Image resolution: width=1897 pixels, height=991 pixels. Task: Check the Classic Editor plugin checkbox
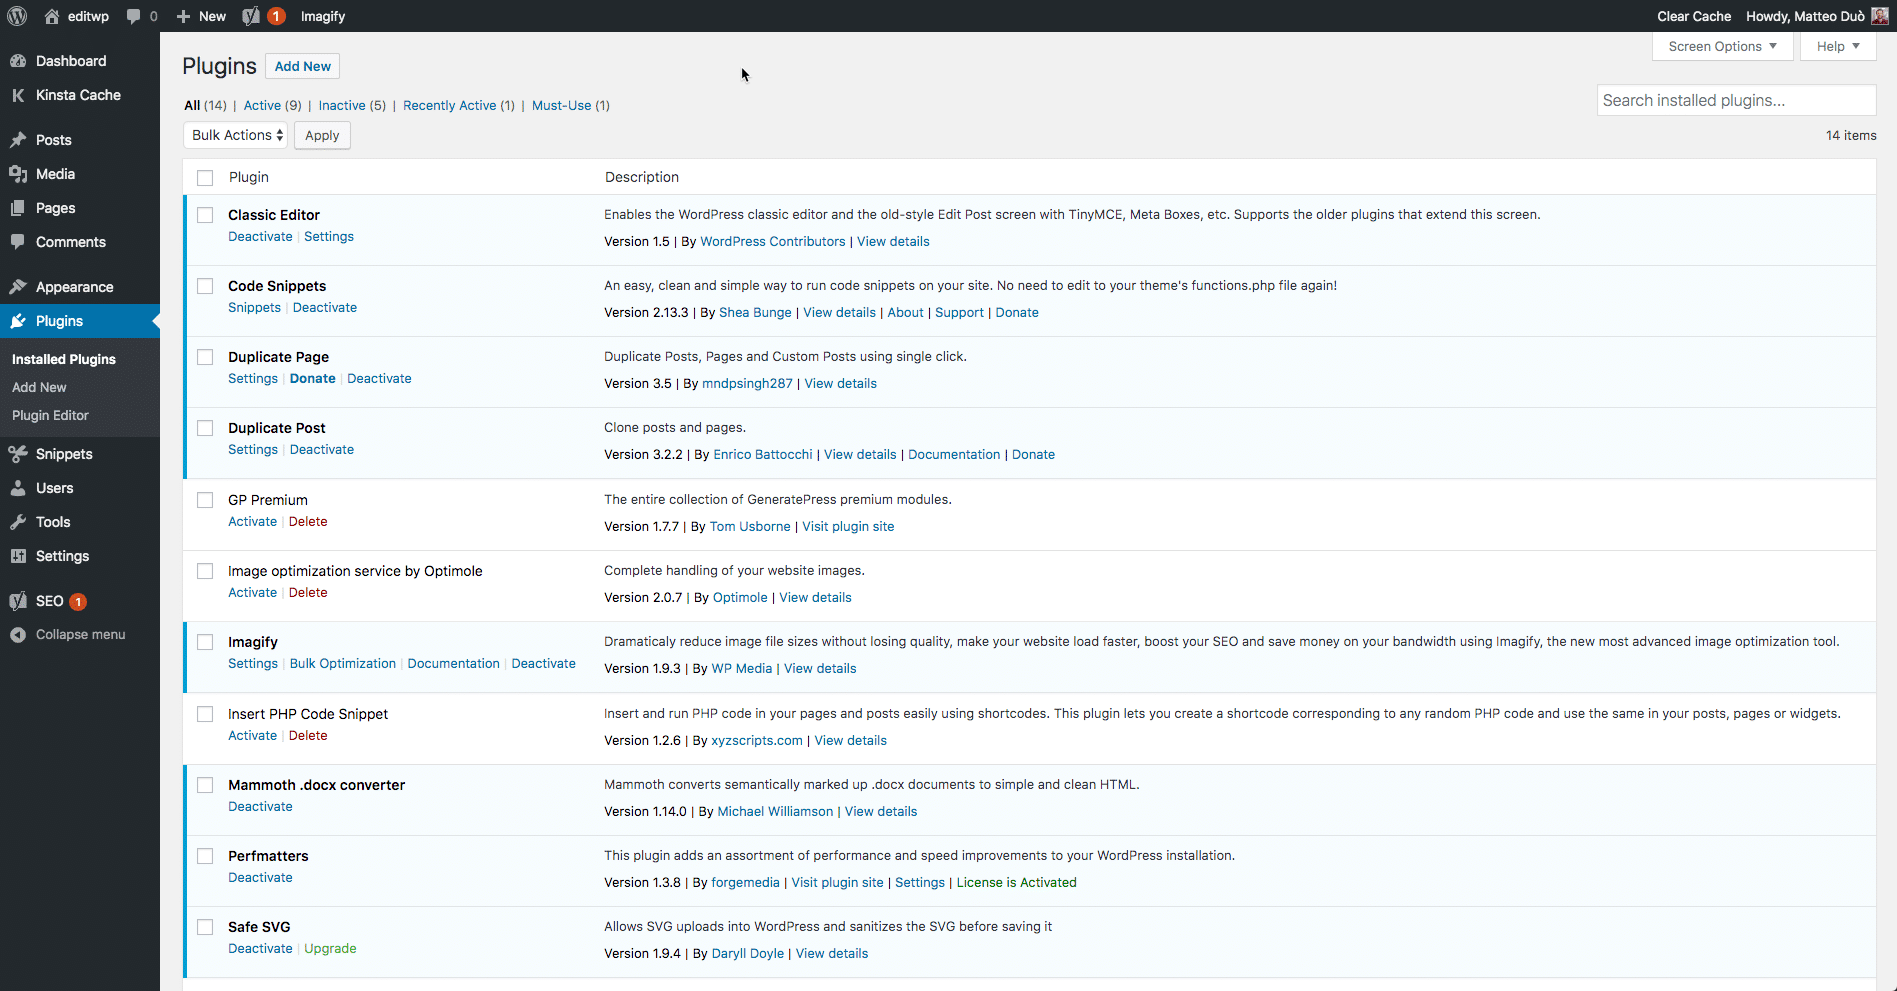[x=205, y=215]
